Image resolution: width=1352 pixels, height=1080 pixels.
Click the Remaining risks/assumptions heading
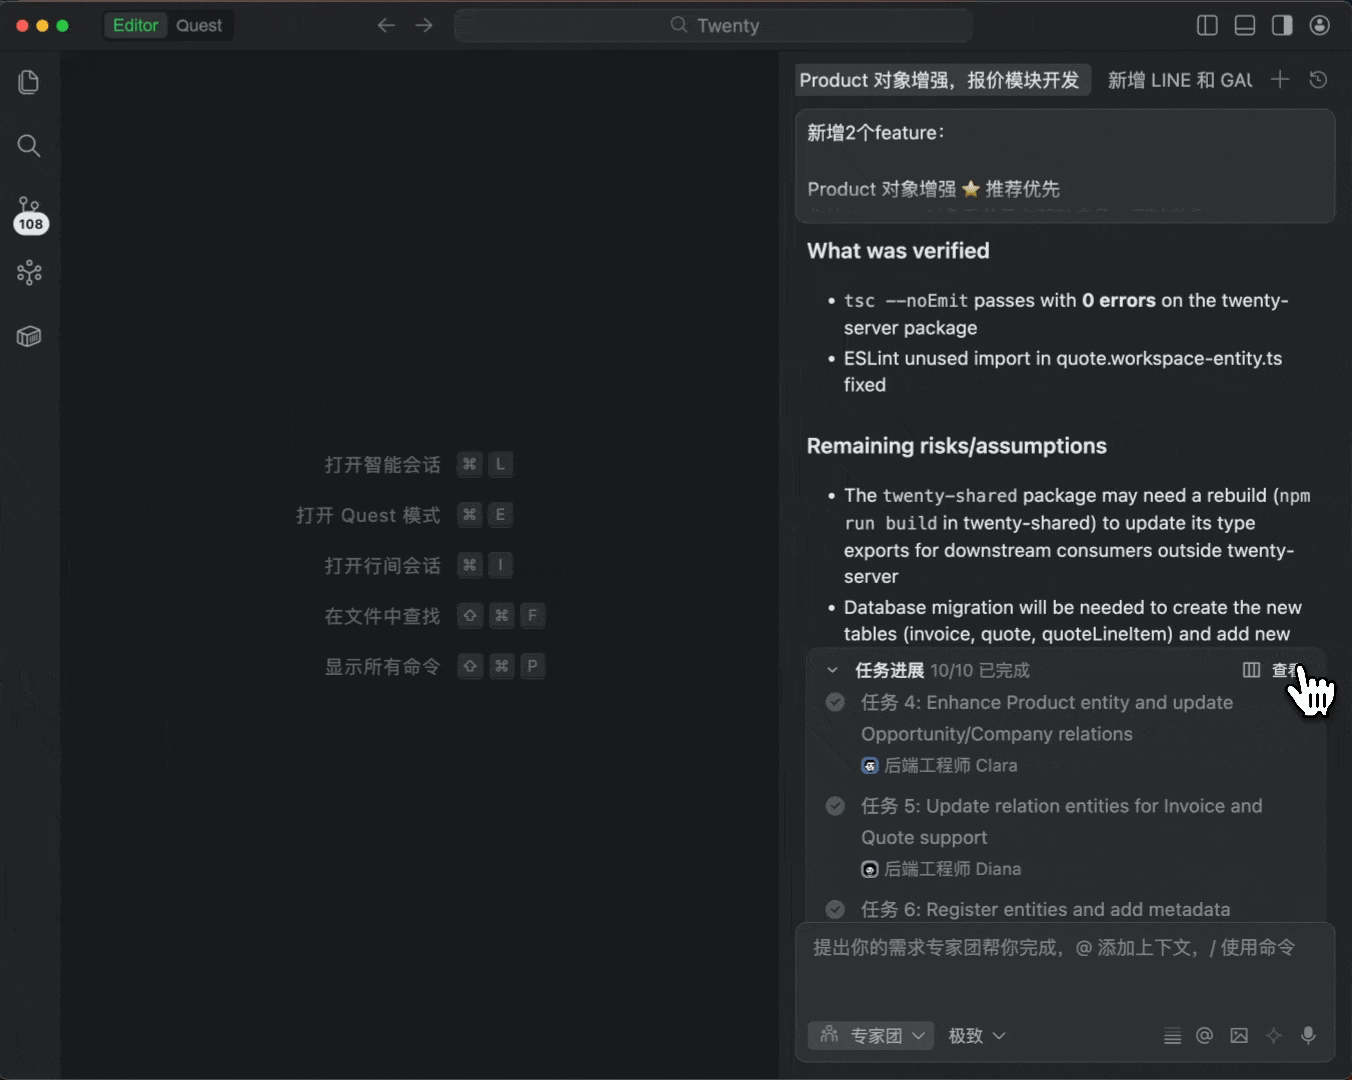click(957, 446)
